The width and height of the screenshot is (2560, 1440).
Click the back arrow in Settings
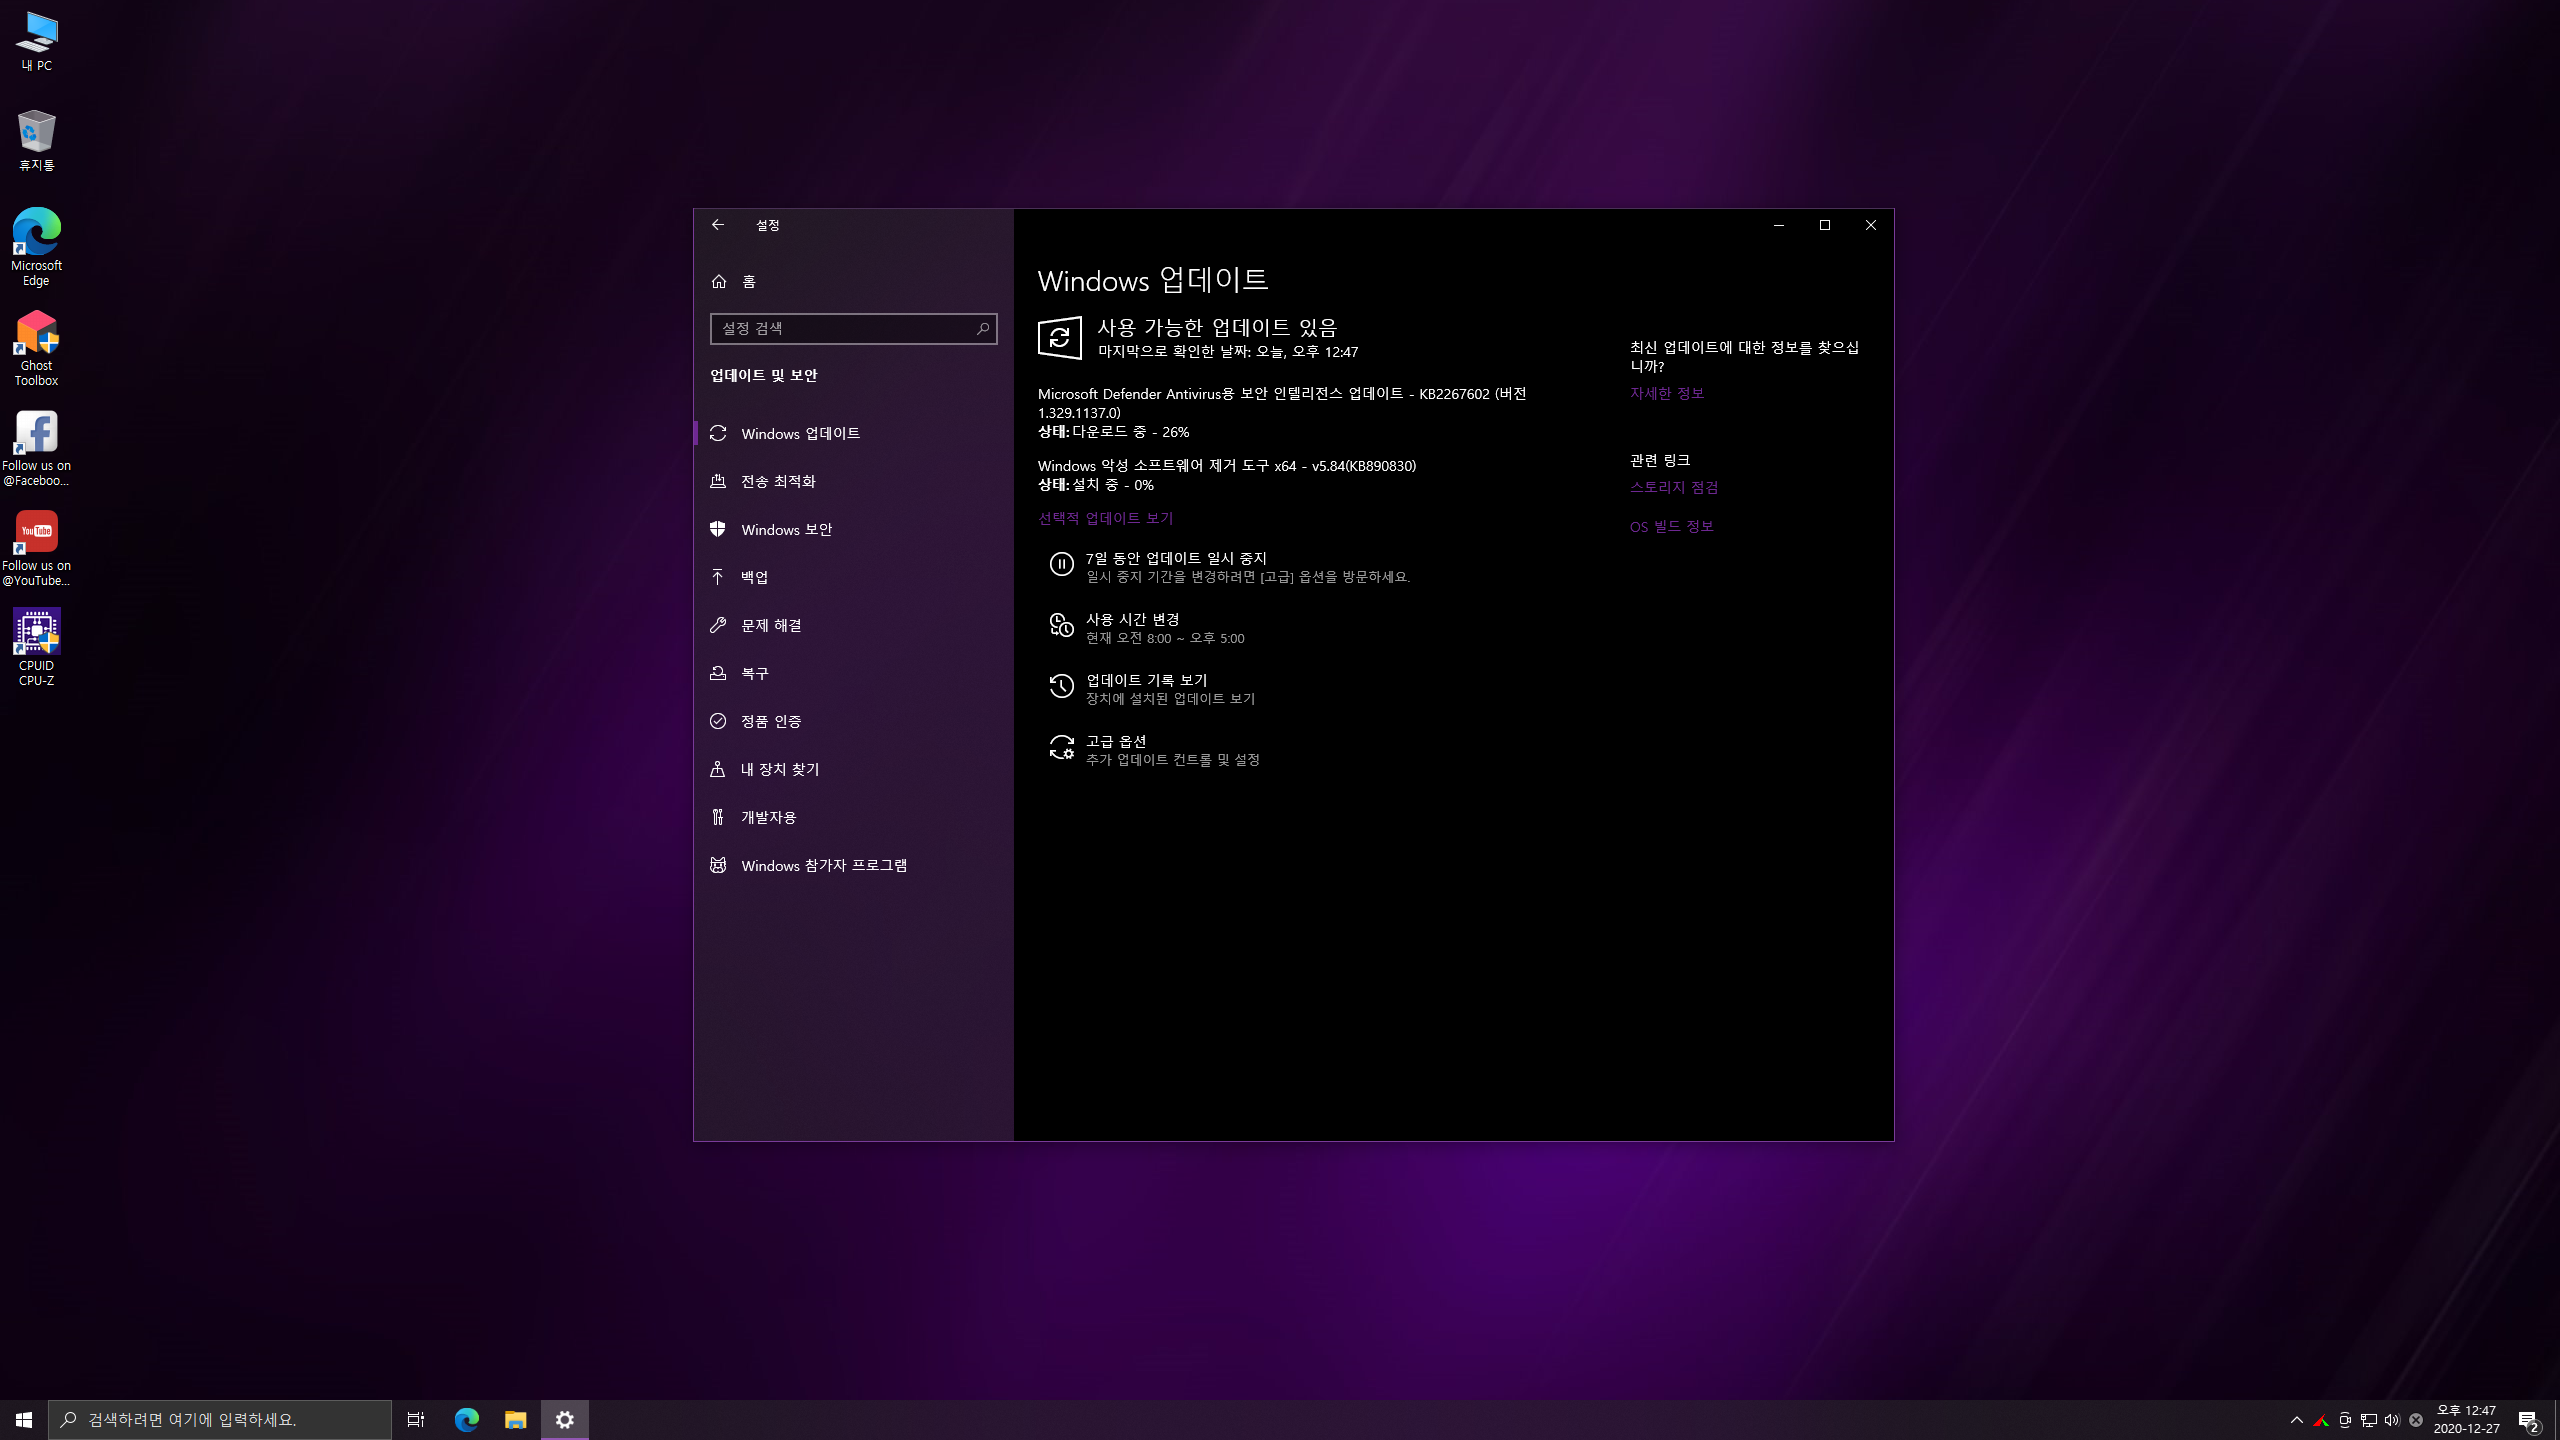pyautogui.click(x=718, y=225)
